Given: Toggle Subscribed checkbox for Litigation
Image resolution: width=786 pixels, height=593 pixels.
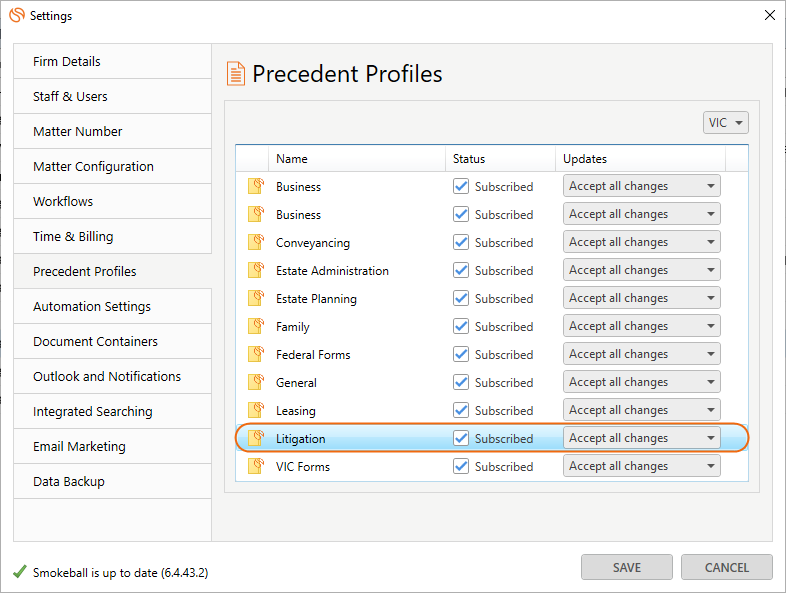Looking at the screenshot, I should click(x=461, y=439).
